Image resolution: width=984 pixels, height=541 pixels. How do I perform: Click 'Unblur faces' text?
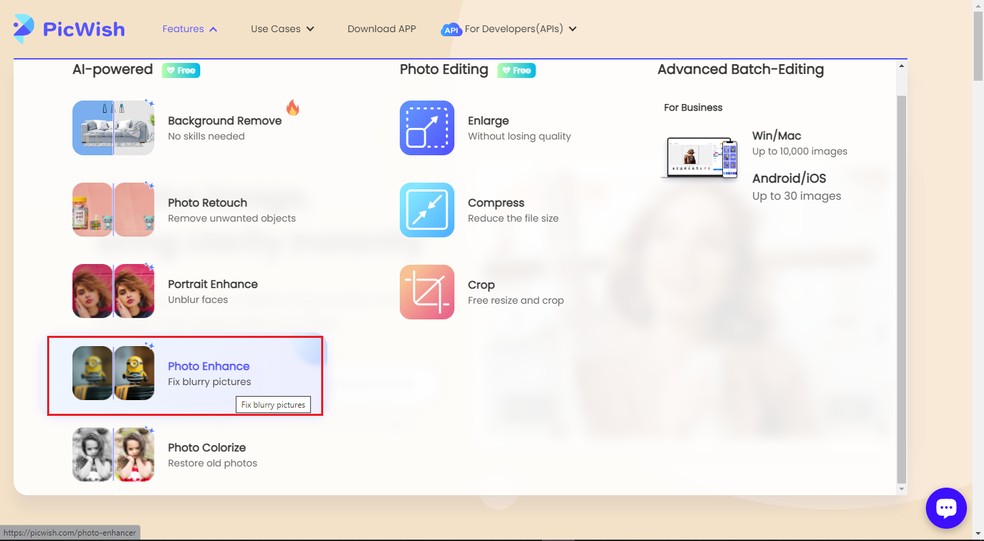(198, 300)
